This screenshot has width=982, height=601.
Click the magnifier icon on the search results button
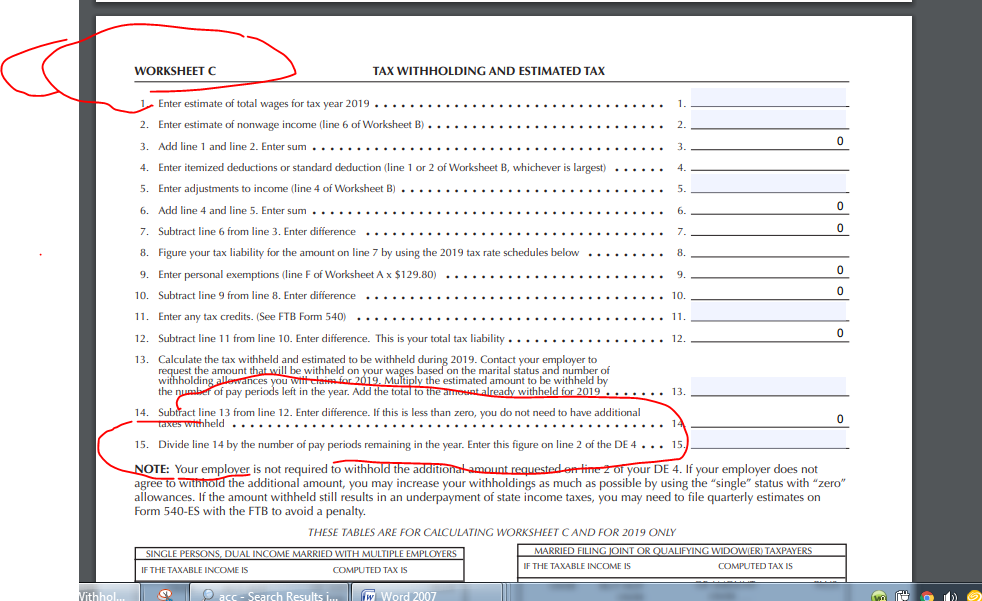tap(207, 595)
